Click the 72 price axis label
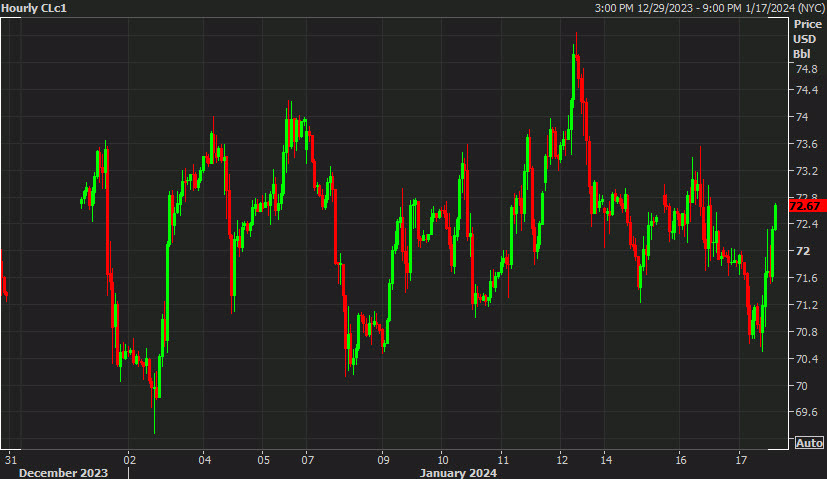 [x=803, y=251]
